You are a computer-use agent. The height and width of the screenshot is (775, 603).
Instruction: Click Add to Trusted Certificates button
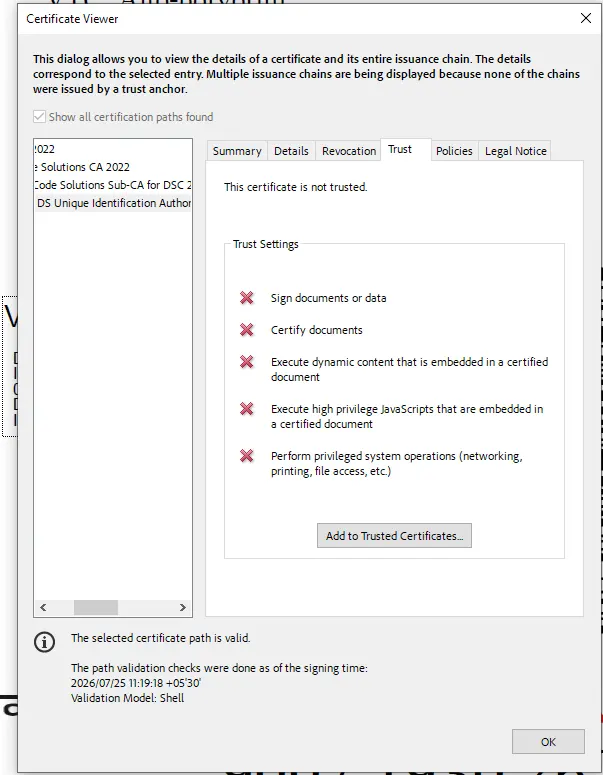coord(394,536)
